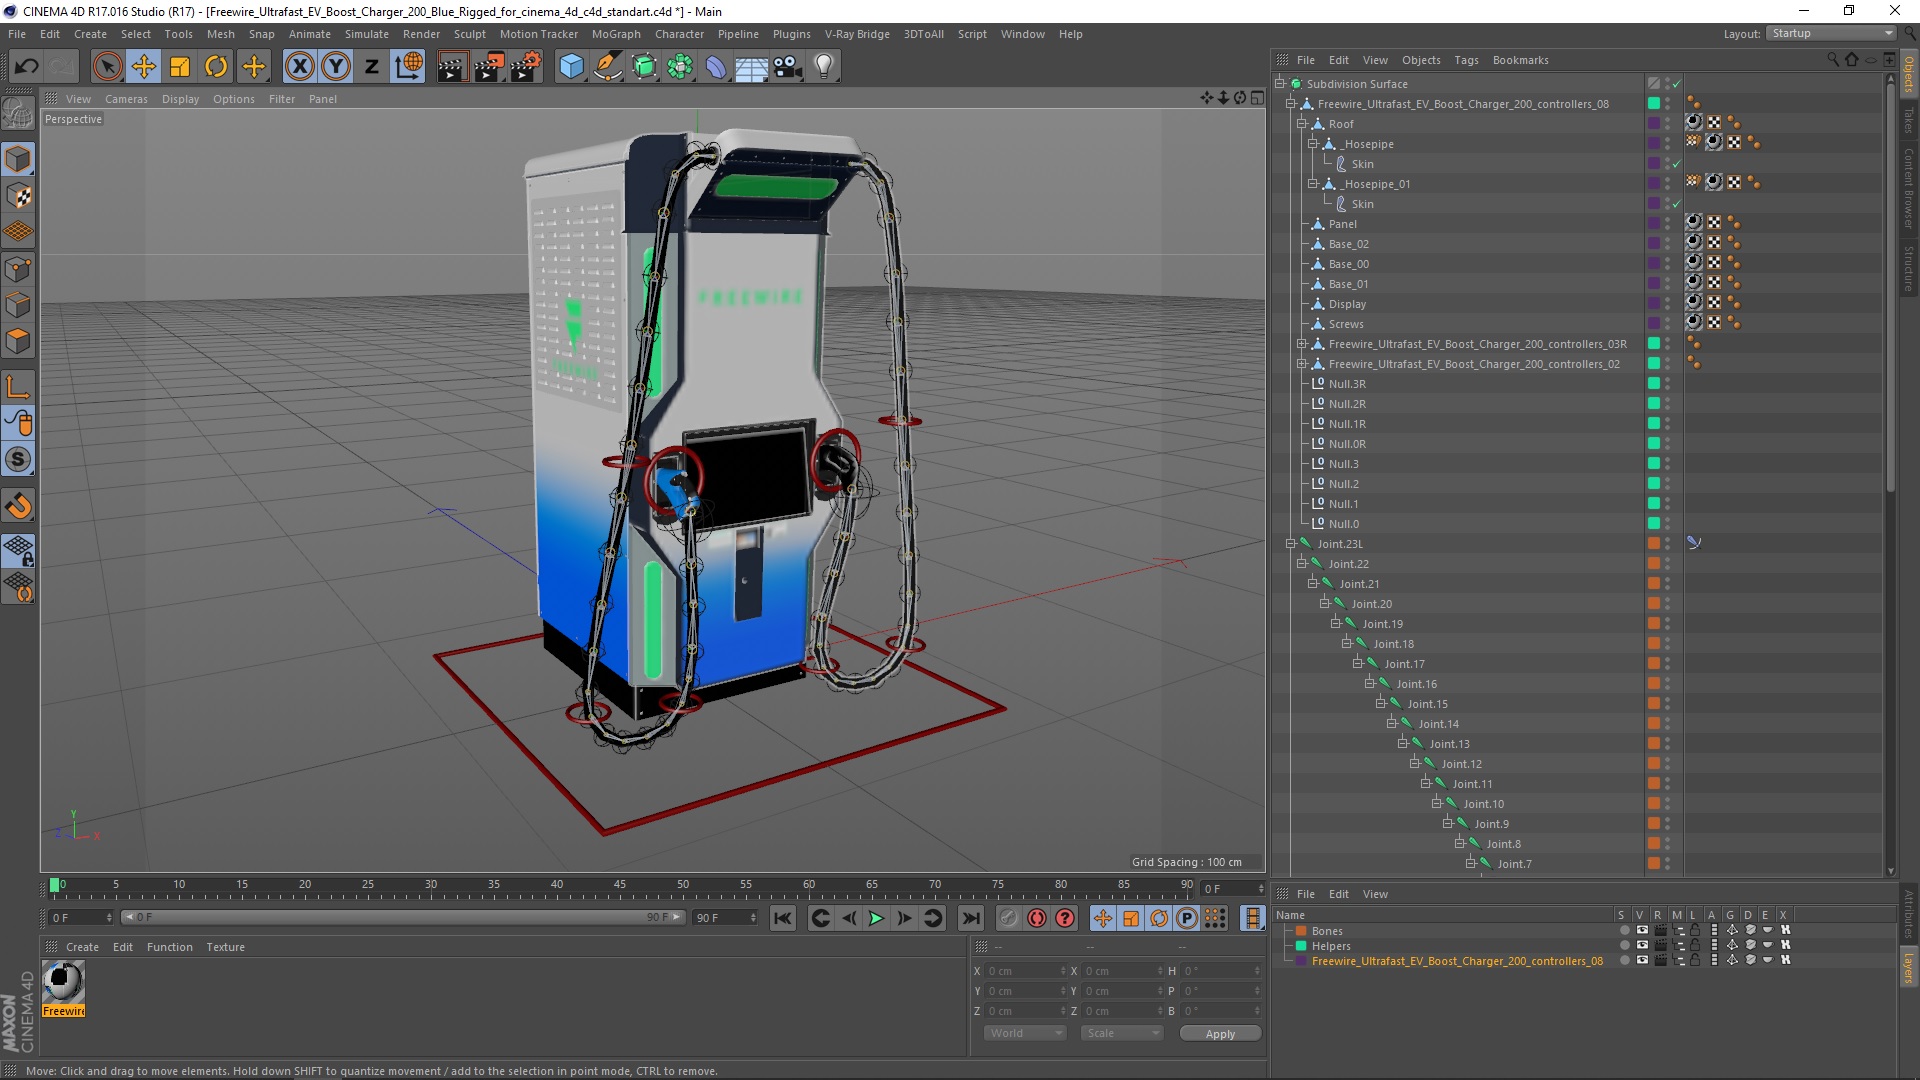Add a Camera object
Viewport: 1920px width, 1080px height.
click(788, 67)
